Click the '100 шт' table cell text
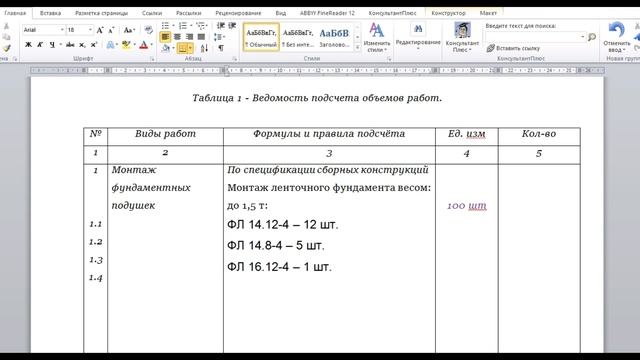Screen dimensions: 640x360 coord(467,206)
